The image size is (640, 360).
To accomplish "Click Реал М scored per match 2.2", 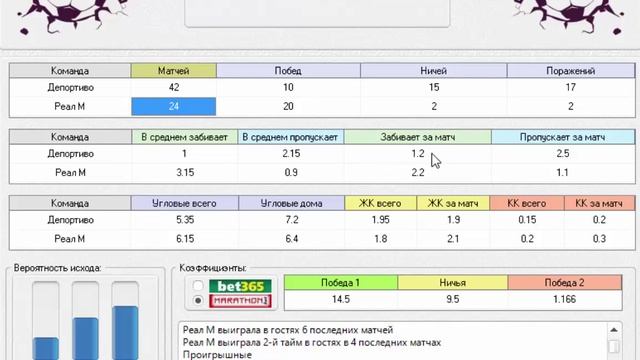I will 418,173.
